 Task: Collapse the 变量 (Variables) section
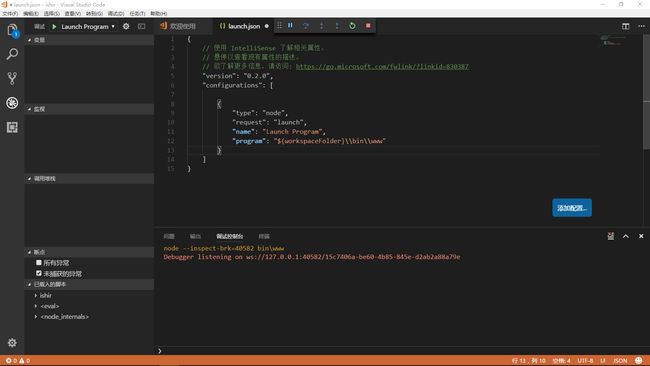pyautogui.click(x=89, y=40)
